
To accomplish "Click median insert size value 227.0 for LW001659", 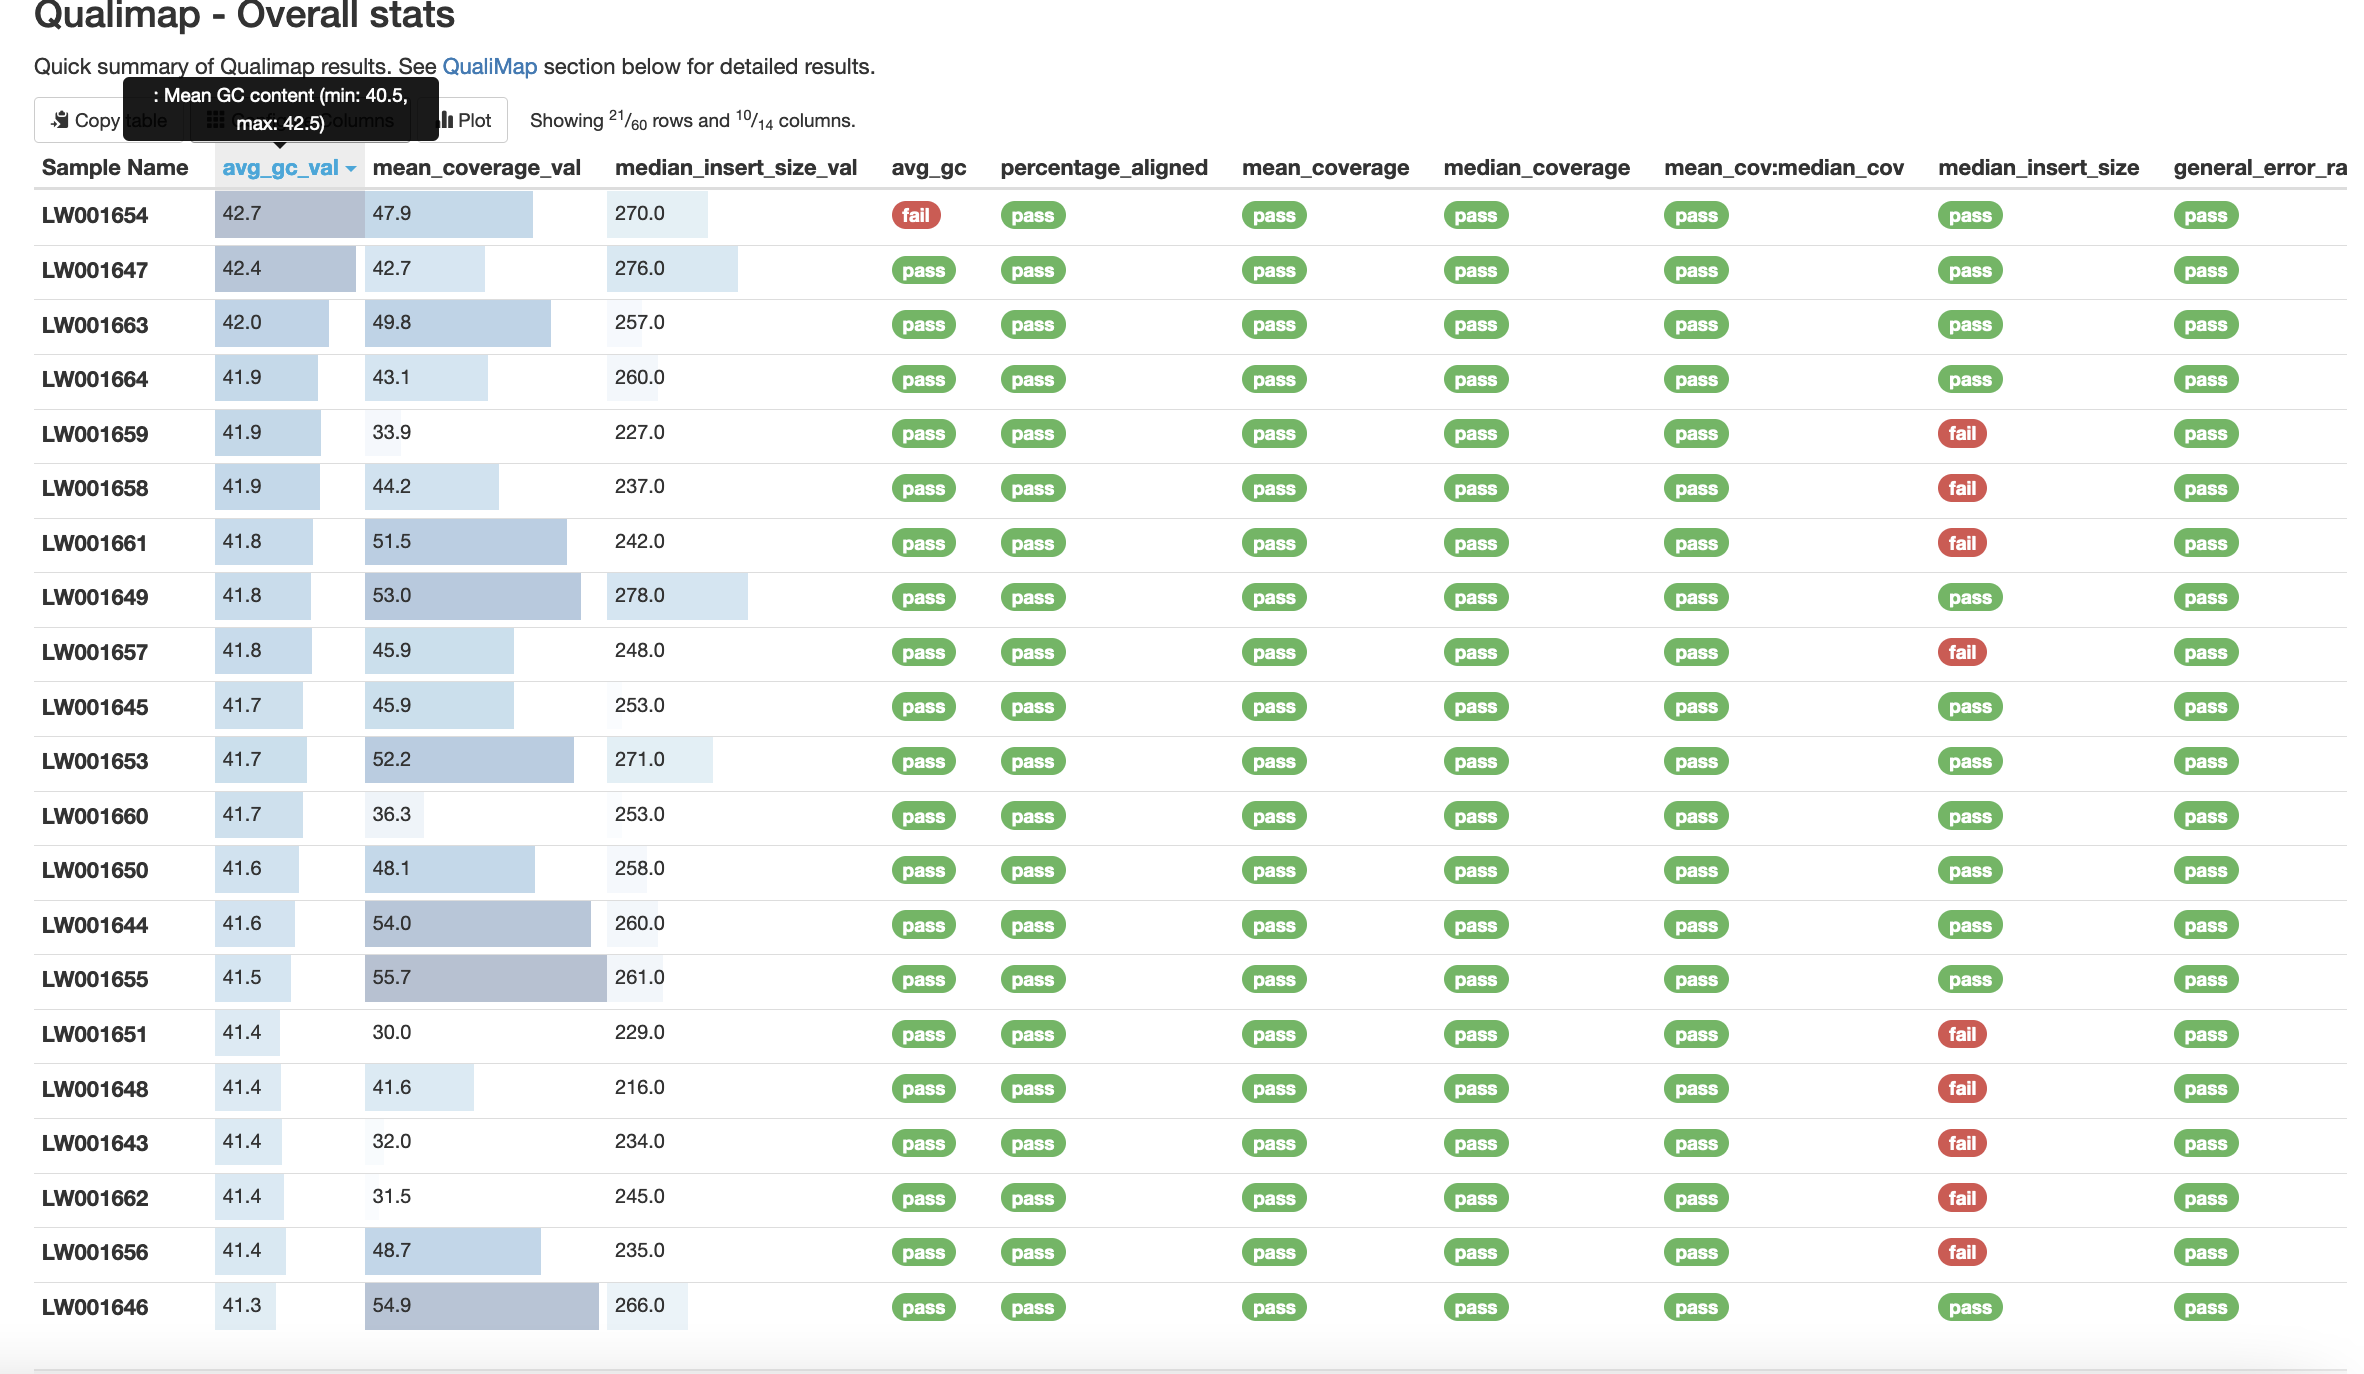I will 639,432.
